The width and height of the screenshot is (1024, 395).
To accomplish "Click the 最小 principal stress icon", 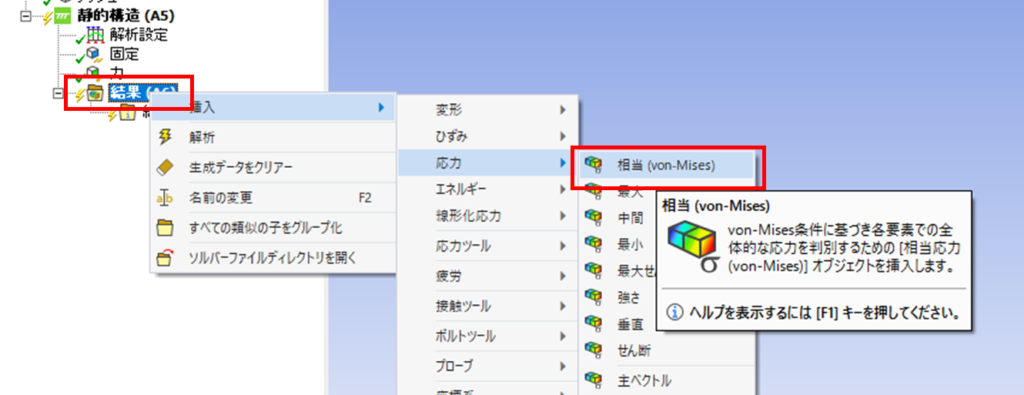I will (593, 244).
